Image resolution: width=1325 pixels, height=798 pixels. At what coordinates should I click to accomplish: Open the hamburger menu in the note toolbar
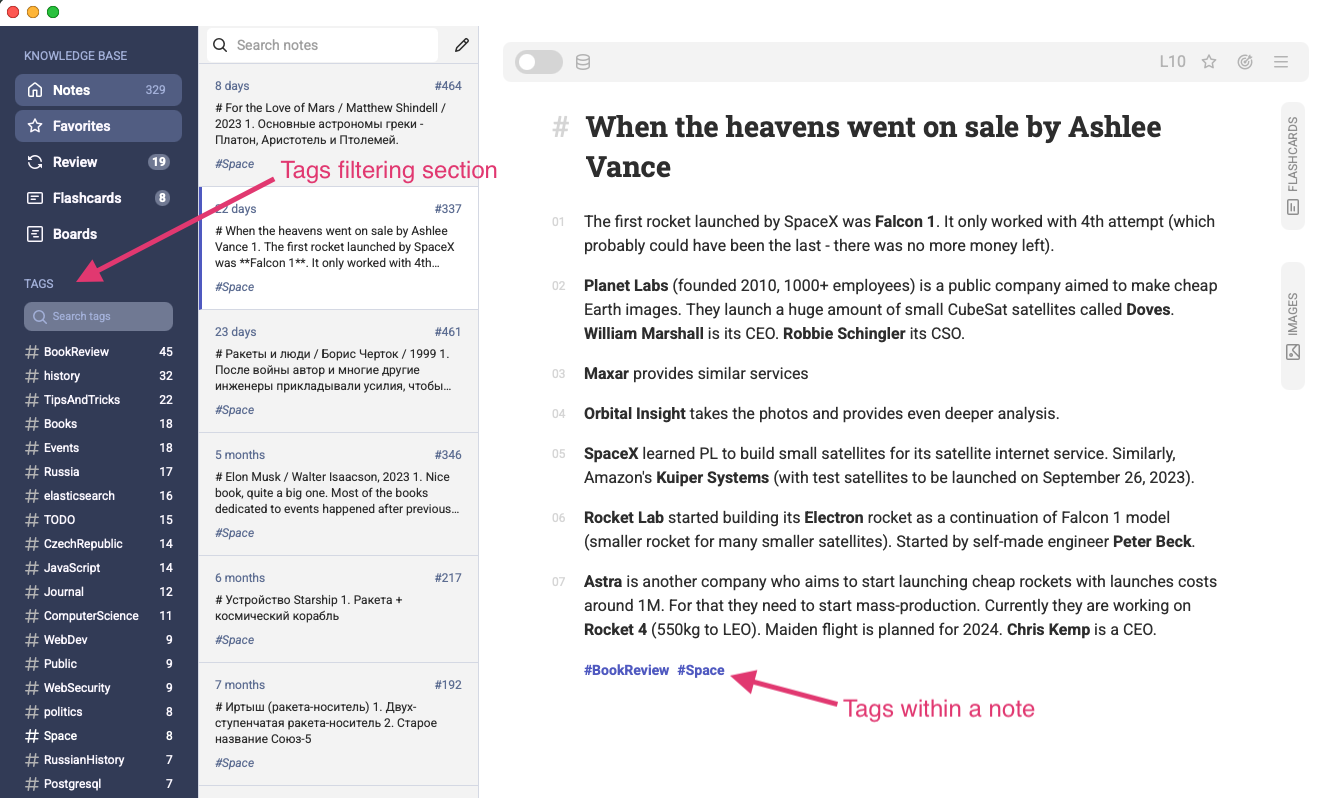[x=1281, y=61]
